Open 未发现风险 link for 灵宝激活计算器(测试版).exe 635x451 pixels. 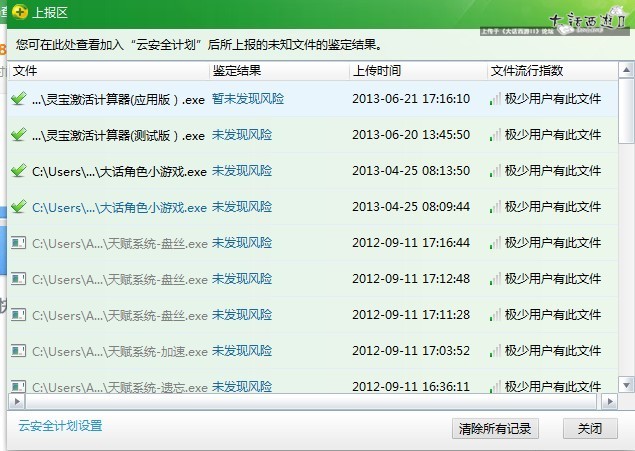pyautogui.click(x=242, y=135)
